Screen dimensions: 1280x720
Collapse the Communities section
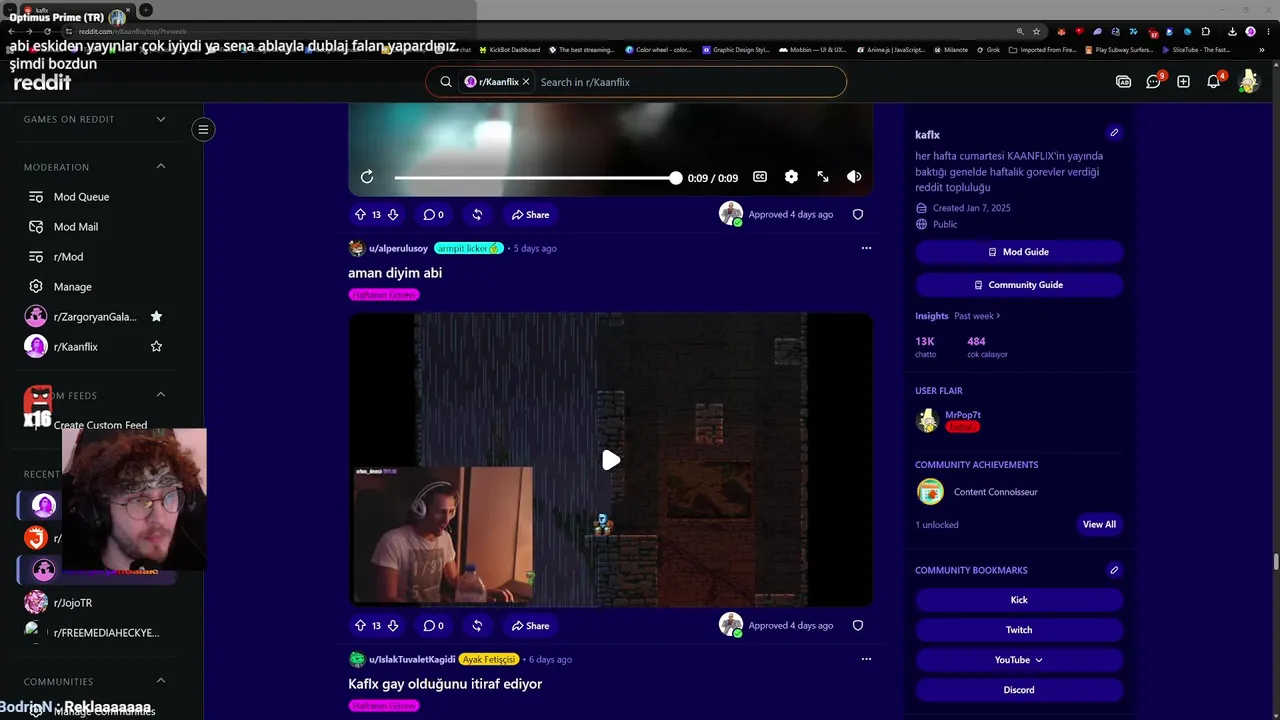click(161, 682)
